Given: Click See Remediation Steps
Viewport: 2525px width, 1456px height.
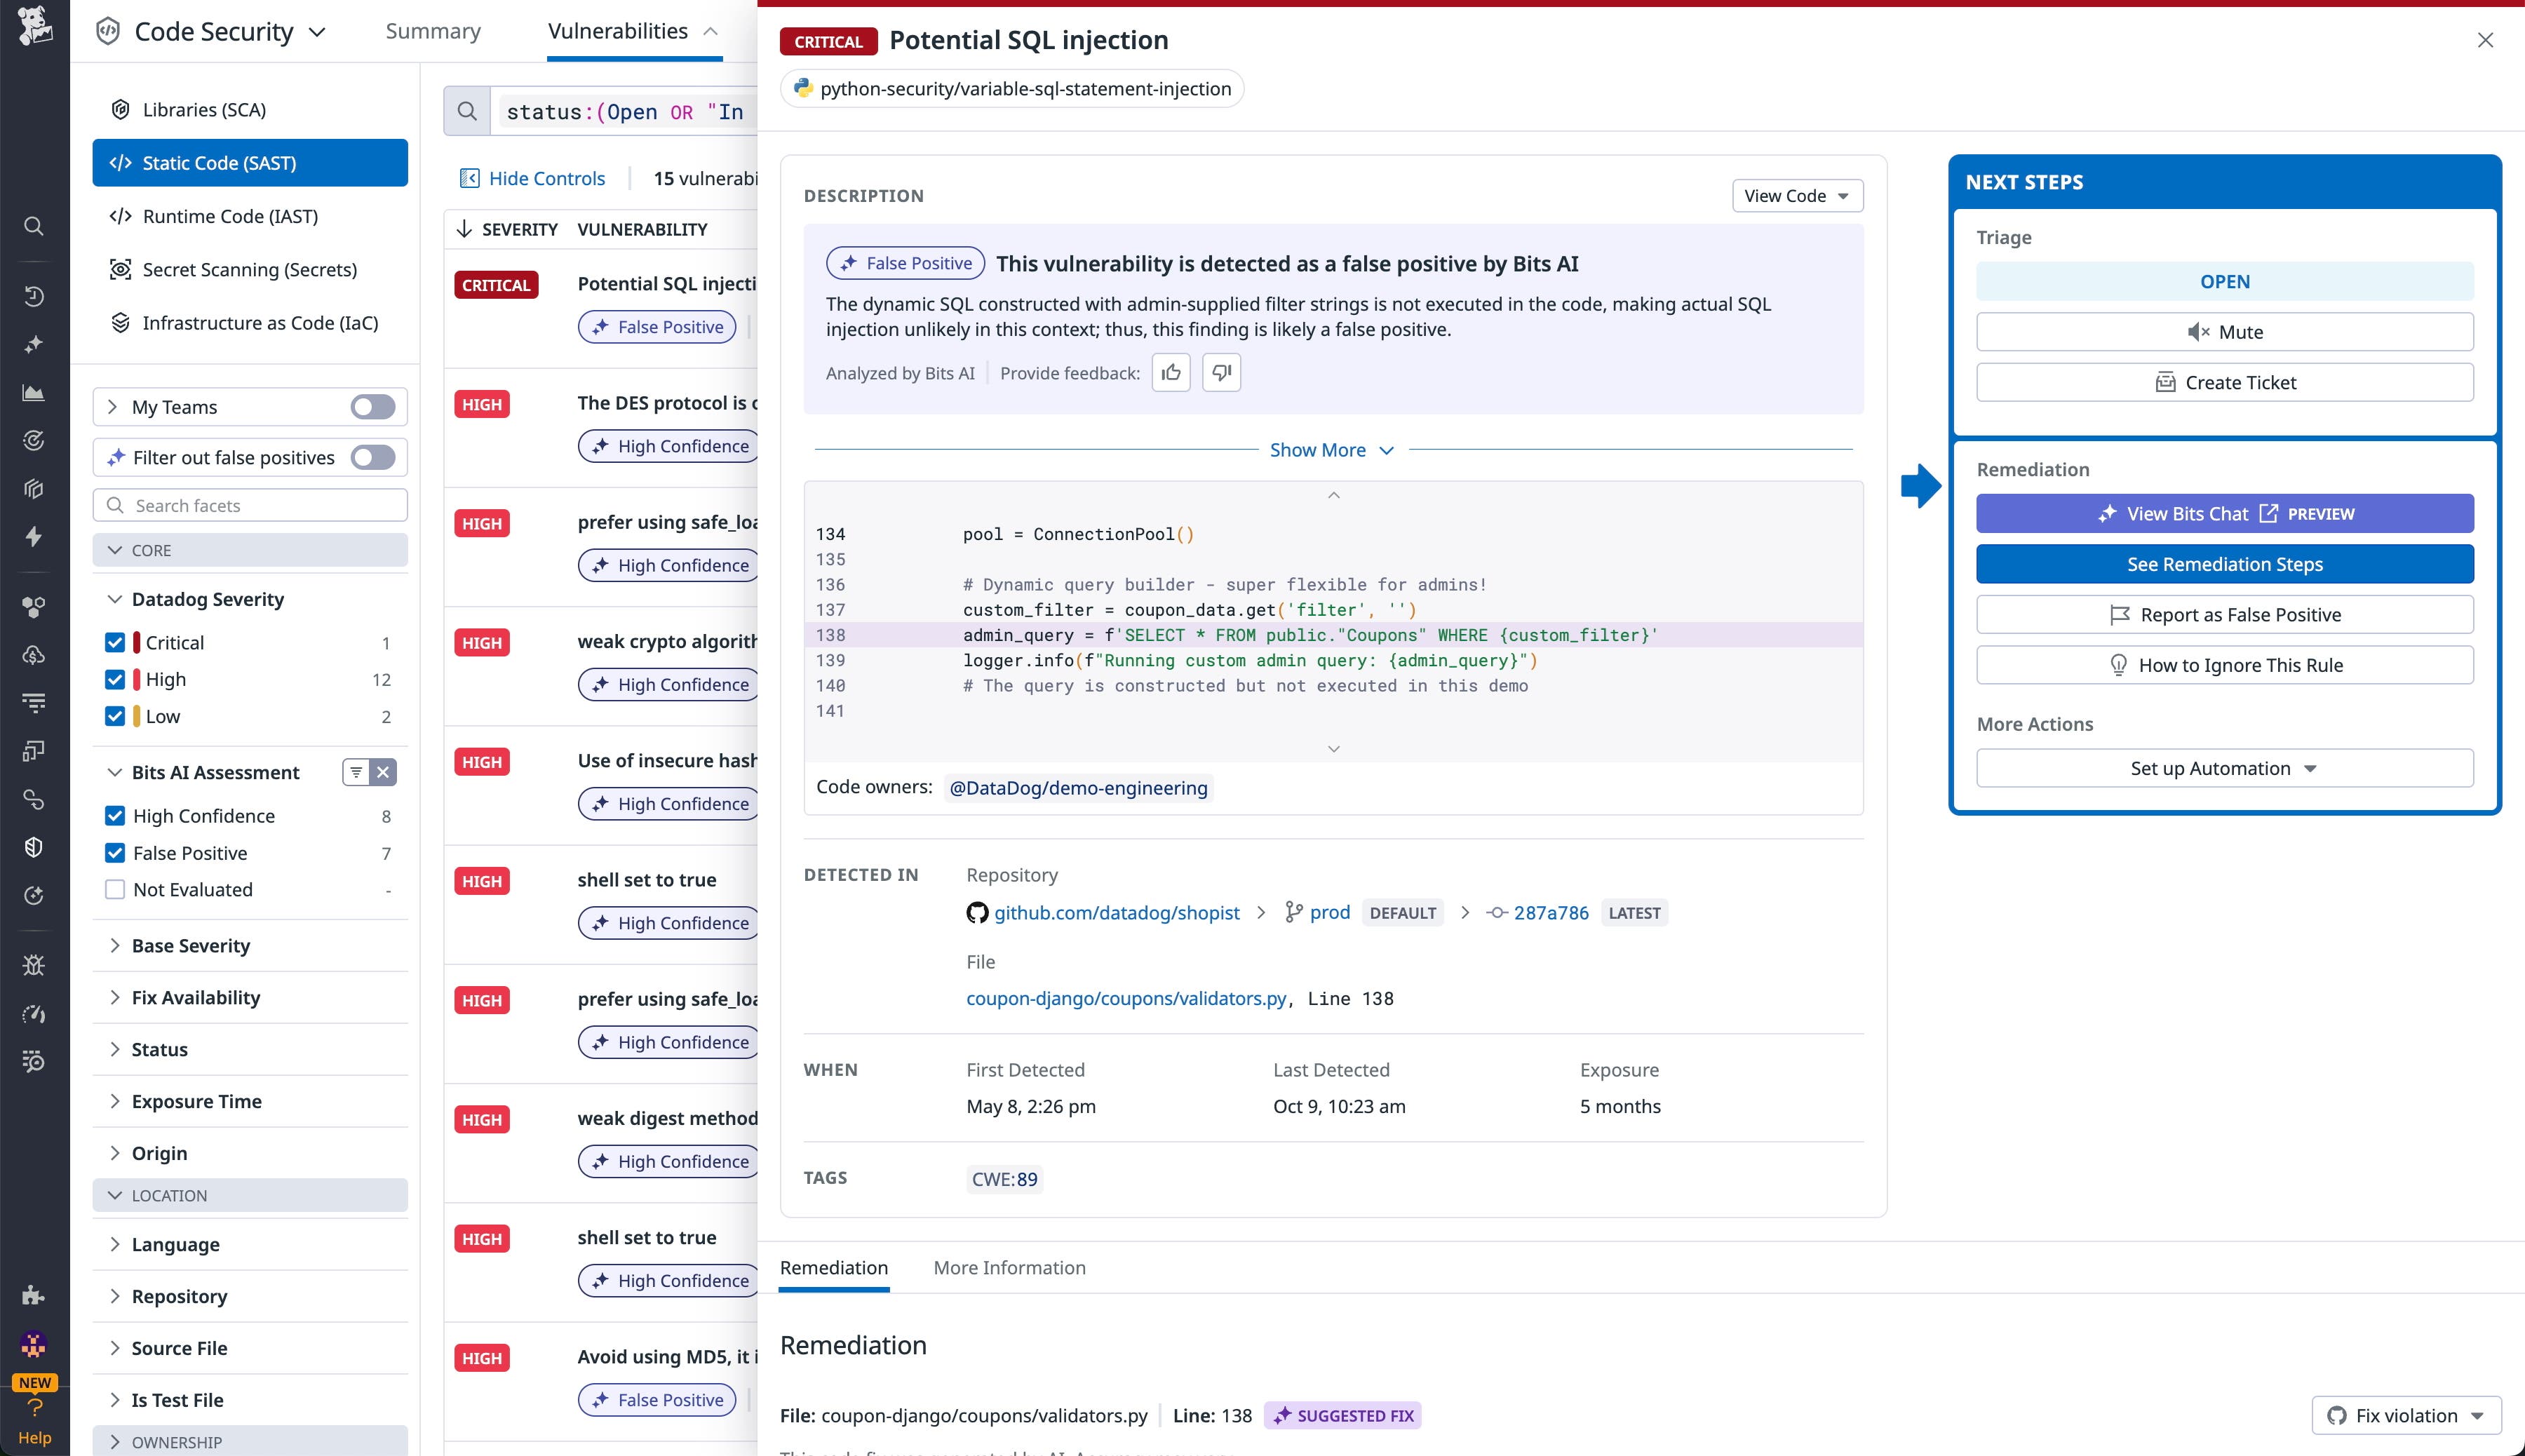Looking at the screenshot, I should pos(2224,564).
